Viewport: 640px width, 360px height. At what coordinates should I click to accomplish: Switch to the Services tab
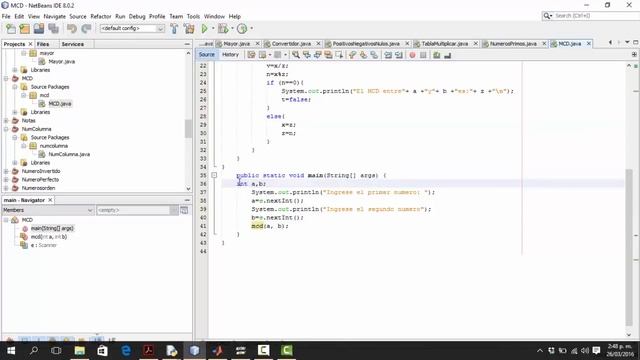coord(73,44)
